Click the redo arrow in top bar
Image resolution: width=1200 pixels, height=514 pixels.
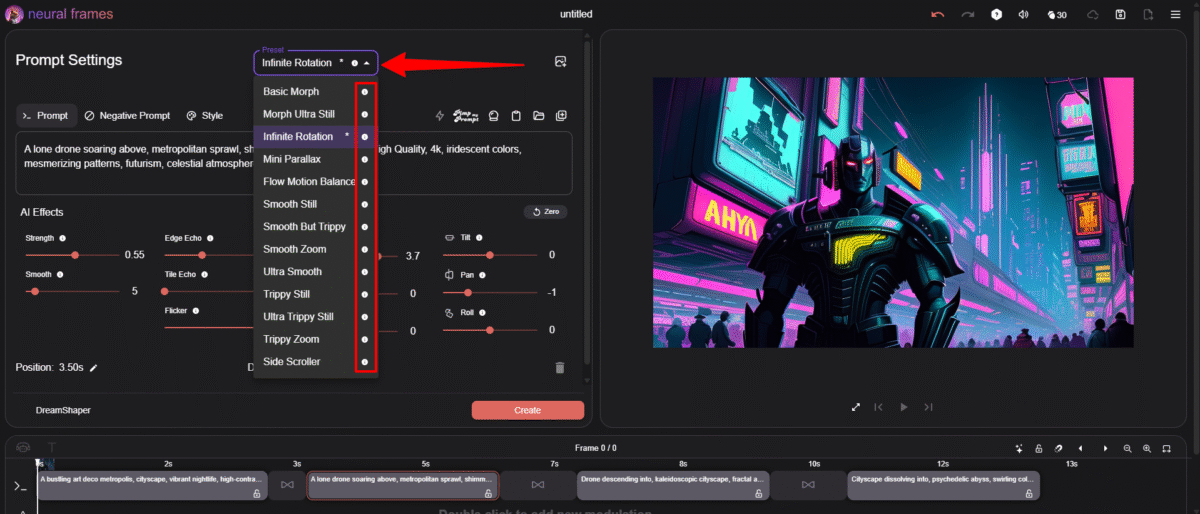967,15
